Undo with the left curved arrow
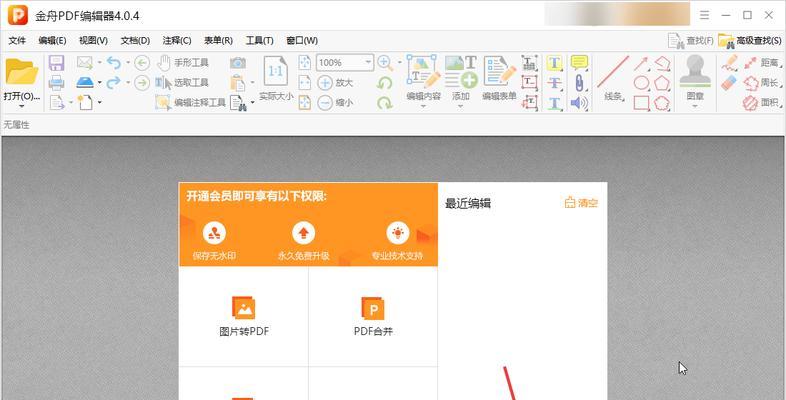Image resolution: width=786 pixels, height=400 pixels. pyautogui.click(x=114, y=63)
